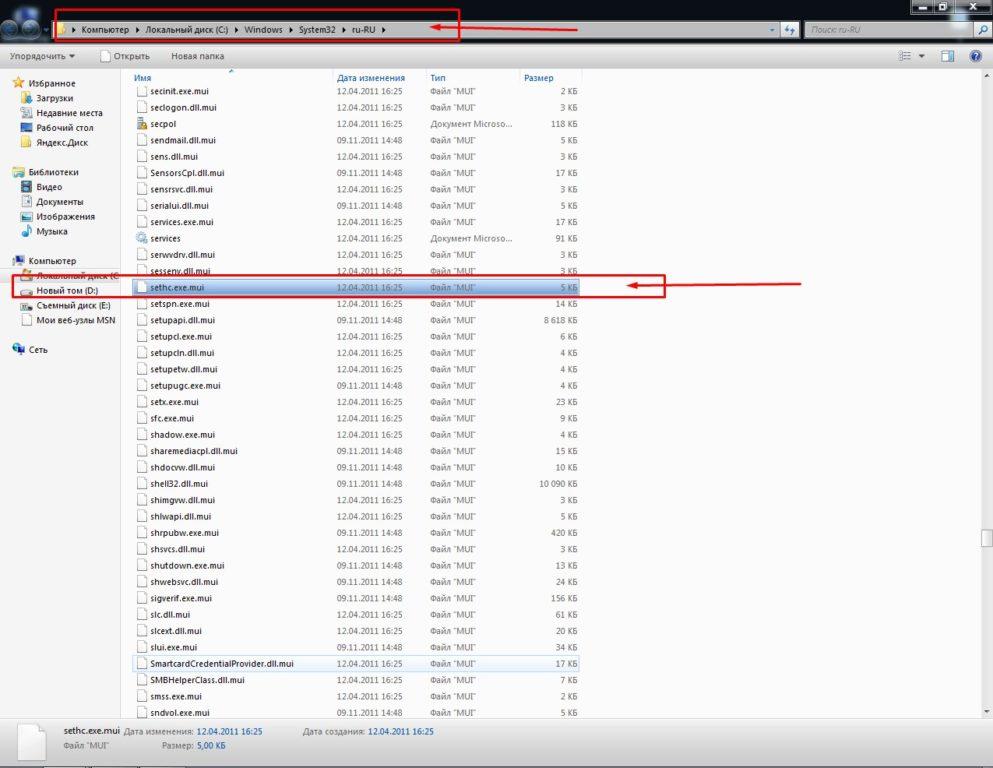The height and width of the screenshot is (768, 993).
Task: Go to Компьютер in address breadcrumb
Action: [x=105, y=30]
